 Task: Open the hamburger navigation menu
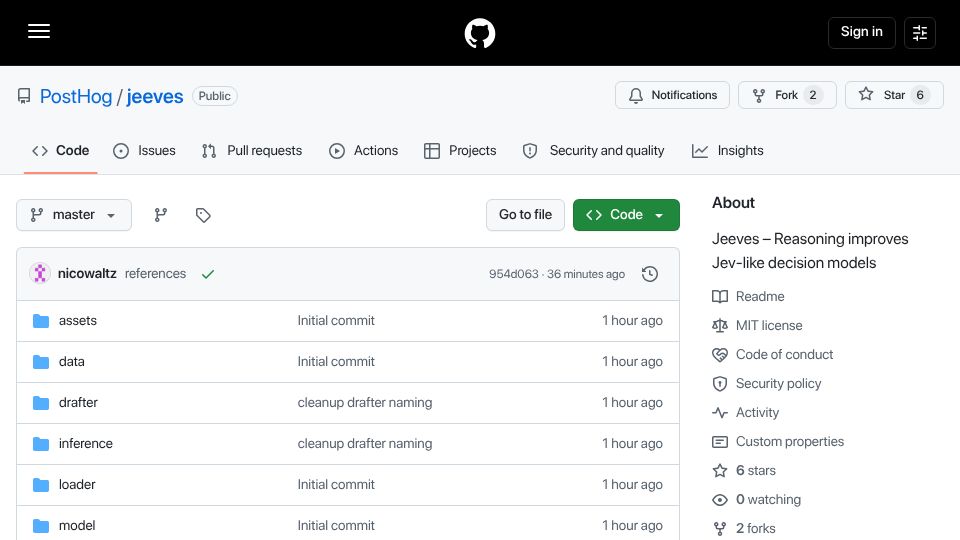39,31
